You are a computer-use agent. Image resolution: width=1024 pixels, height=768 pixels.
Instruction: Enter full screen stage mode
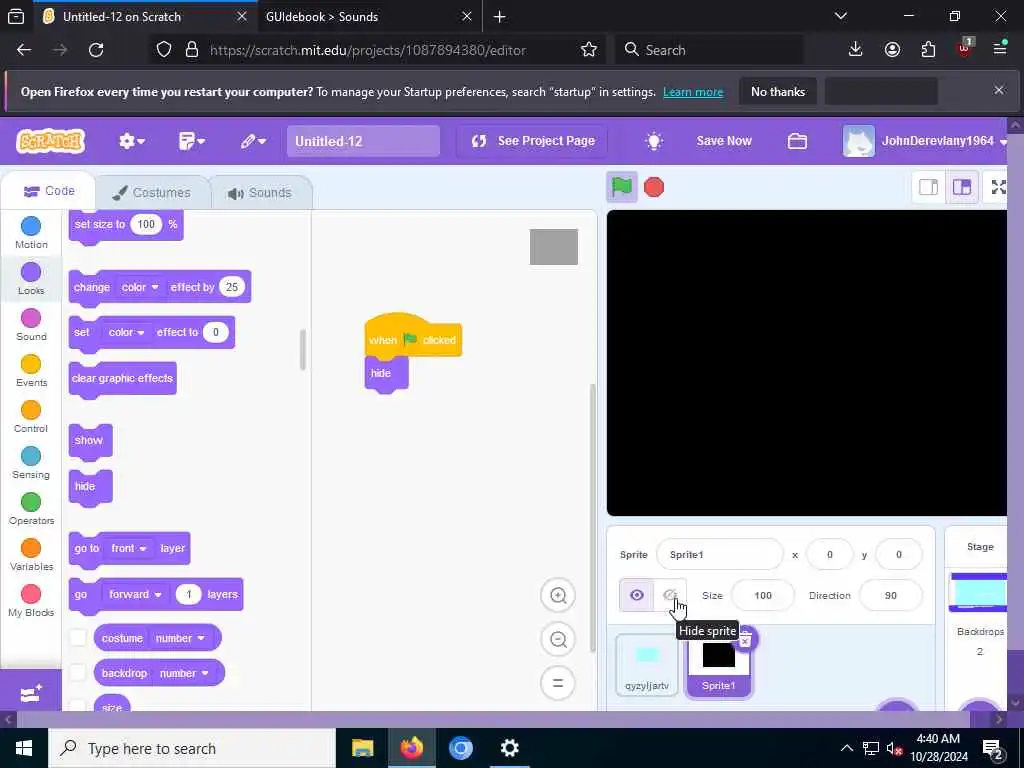pos(997,187)
